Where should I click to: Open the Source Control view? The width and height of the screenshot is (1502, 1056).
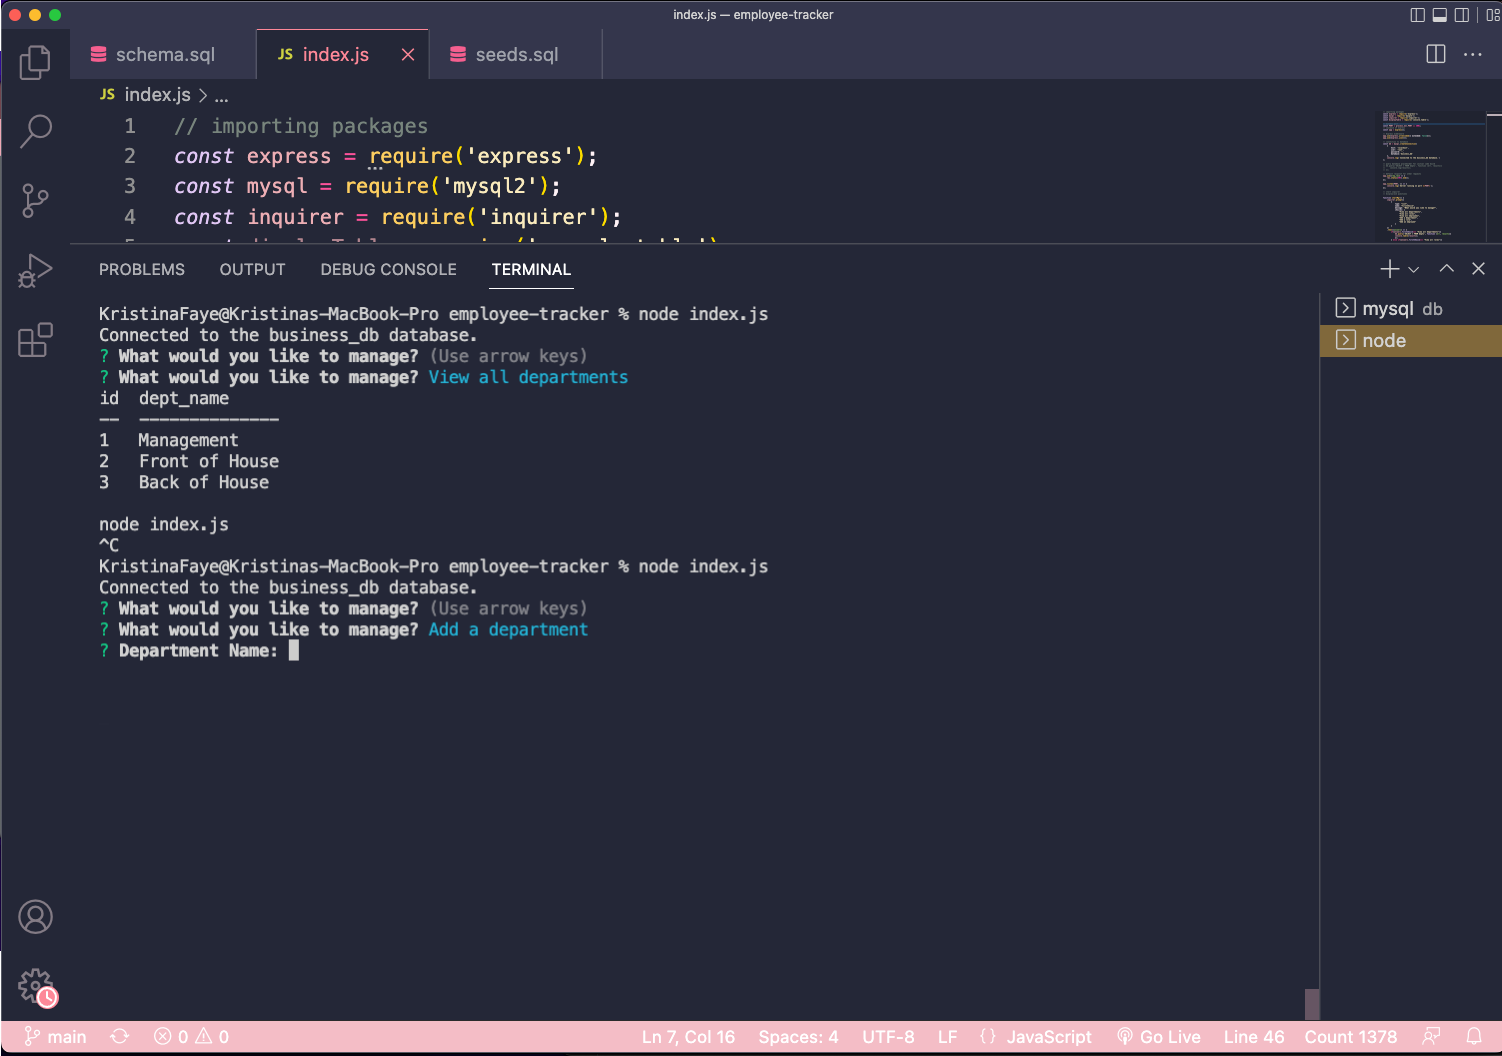[36, 200]
